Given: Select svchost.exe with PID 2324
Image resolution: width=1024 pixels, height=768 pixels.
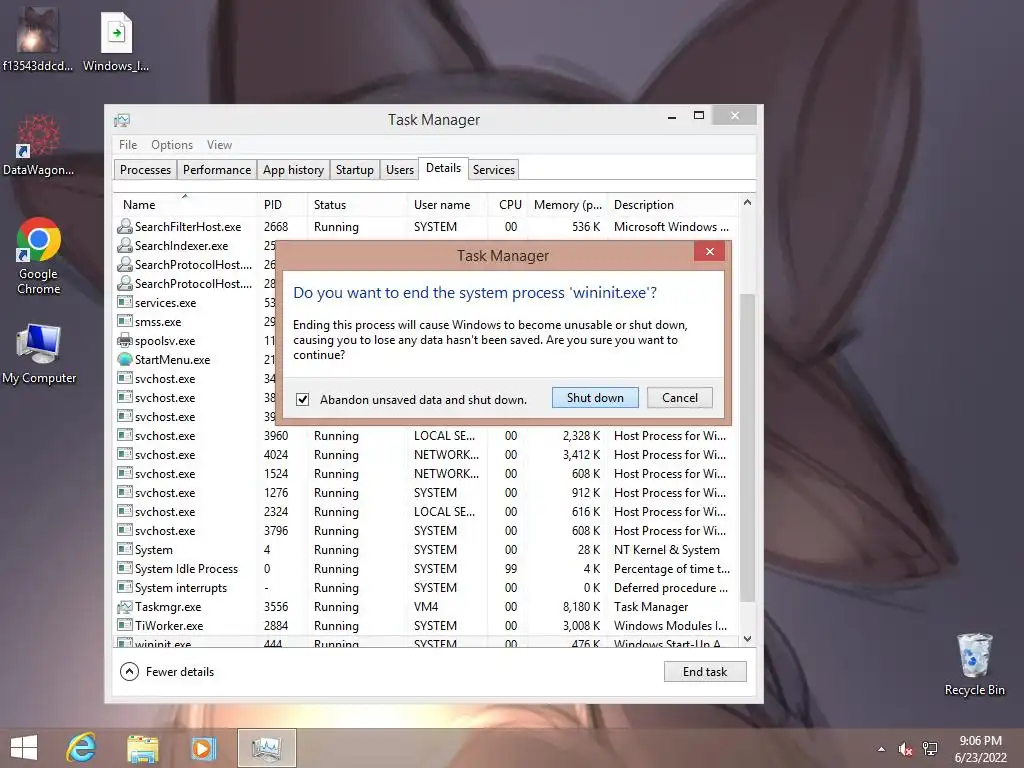Looking at the screenshot, I should click(x=426, y=511).
